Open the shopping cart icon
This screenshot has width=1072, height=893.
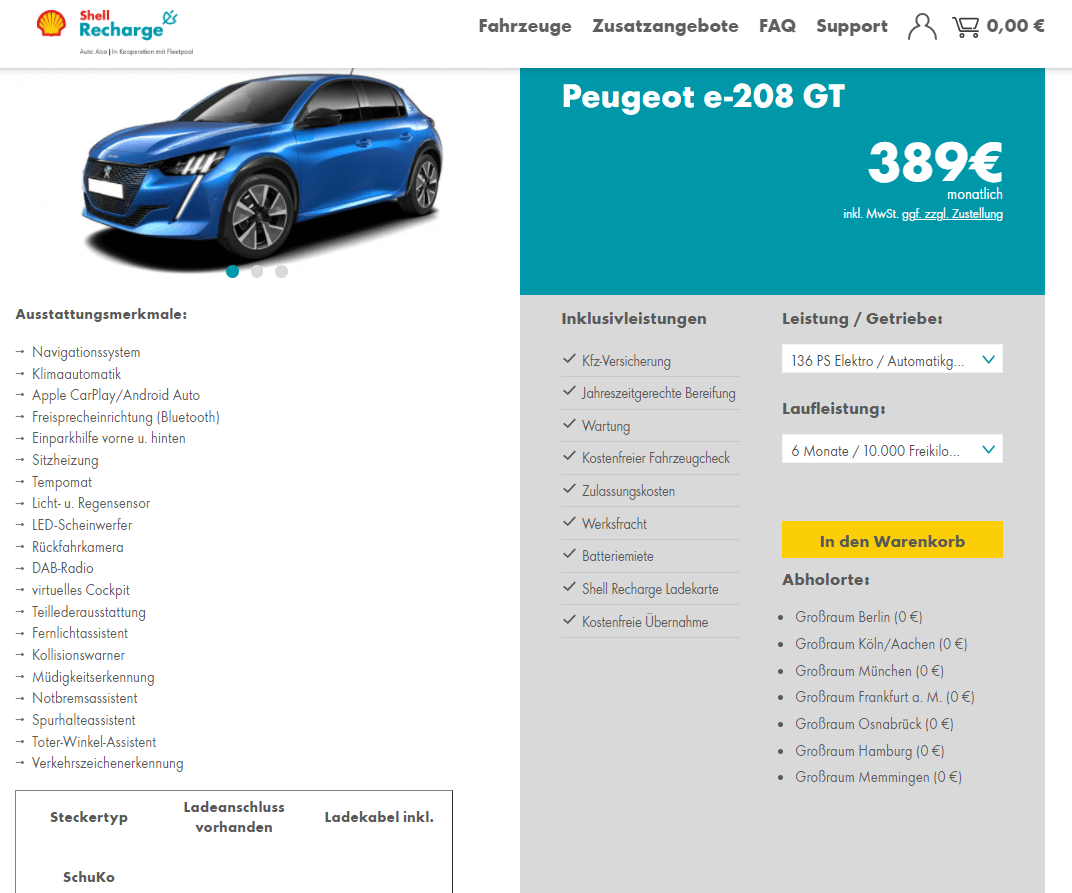(x=965, y=27)
